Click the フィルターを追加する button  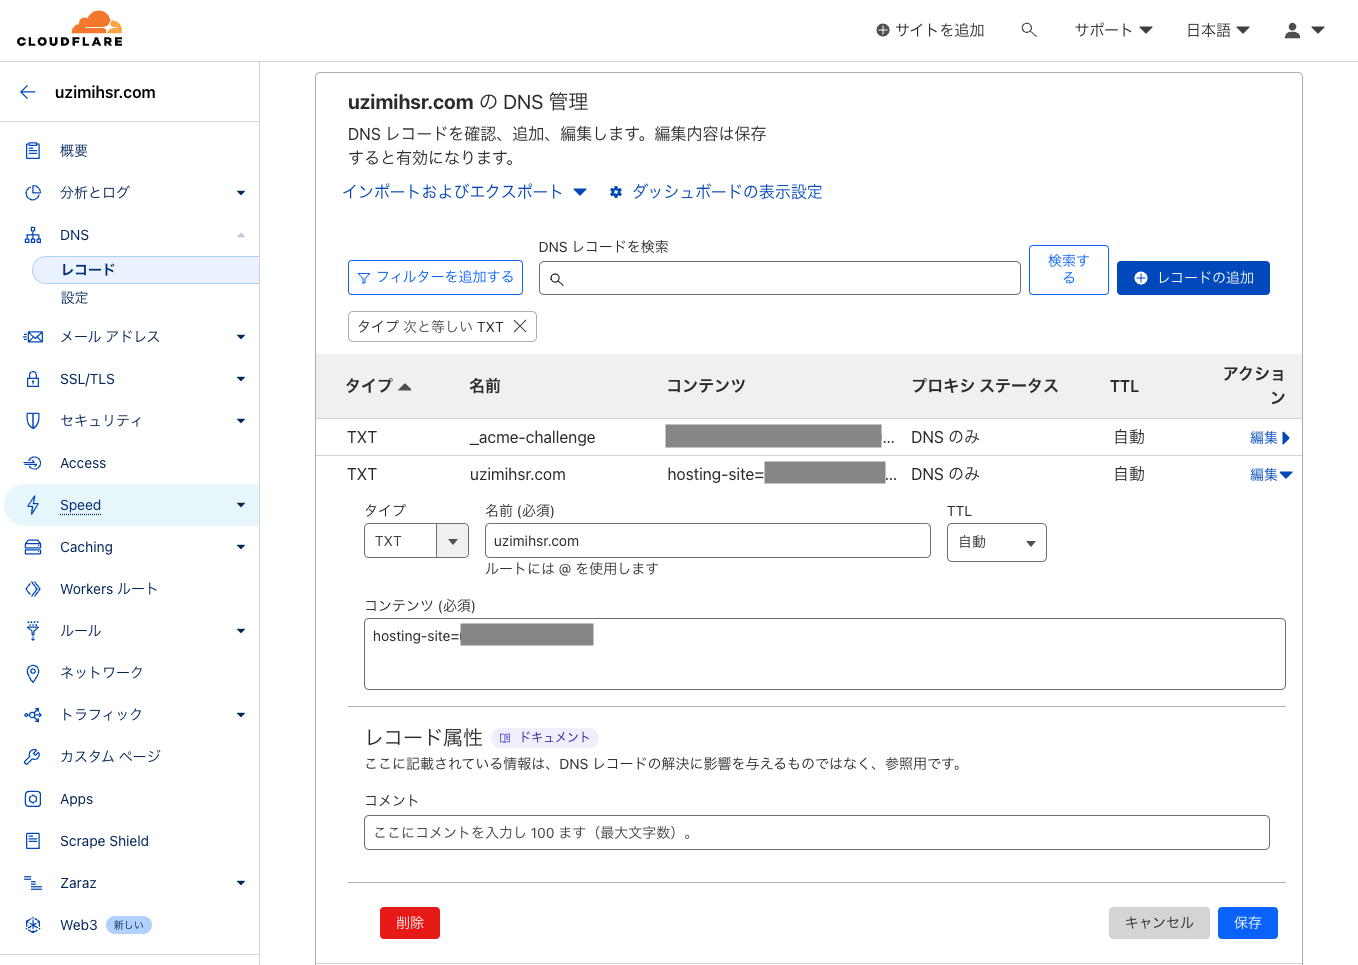click(x=435, y=277)
